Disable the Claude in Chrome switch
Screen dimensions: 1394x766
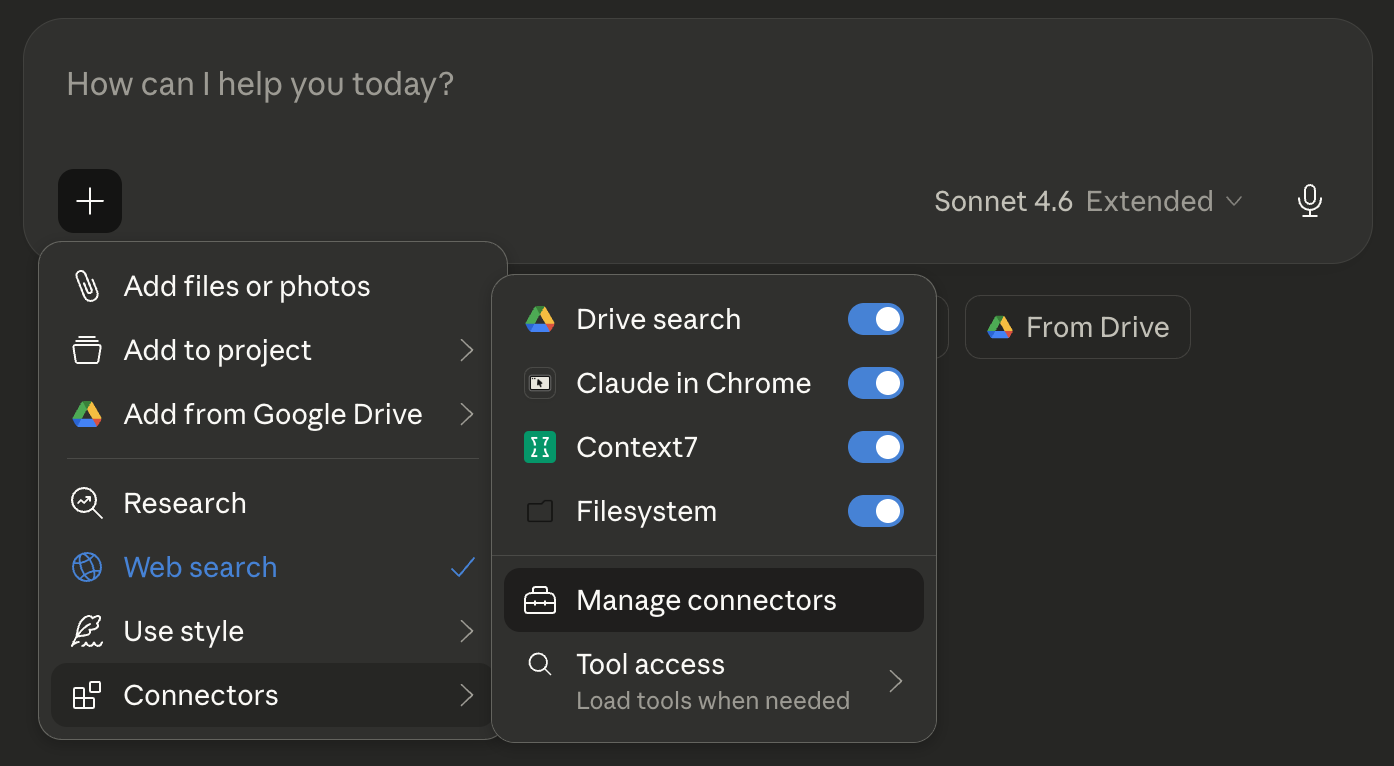tap(876, 383)
